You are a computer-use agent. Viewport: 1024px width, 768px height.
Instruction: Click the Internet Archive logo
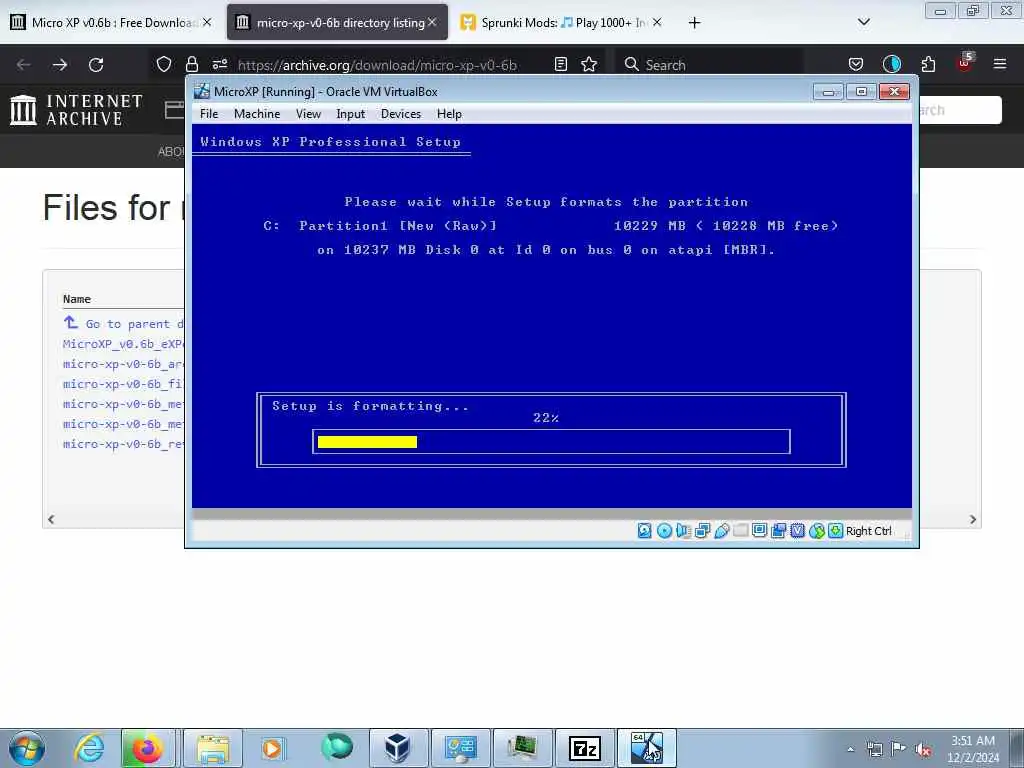click(76, 110)
